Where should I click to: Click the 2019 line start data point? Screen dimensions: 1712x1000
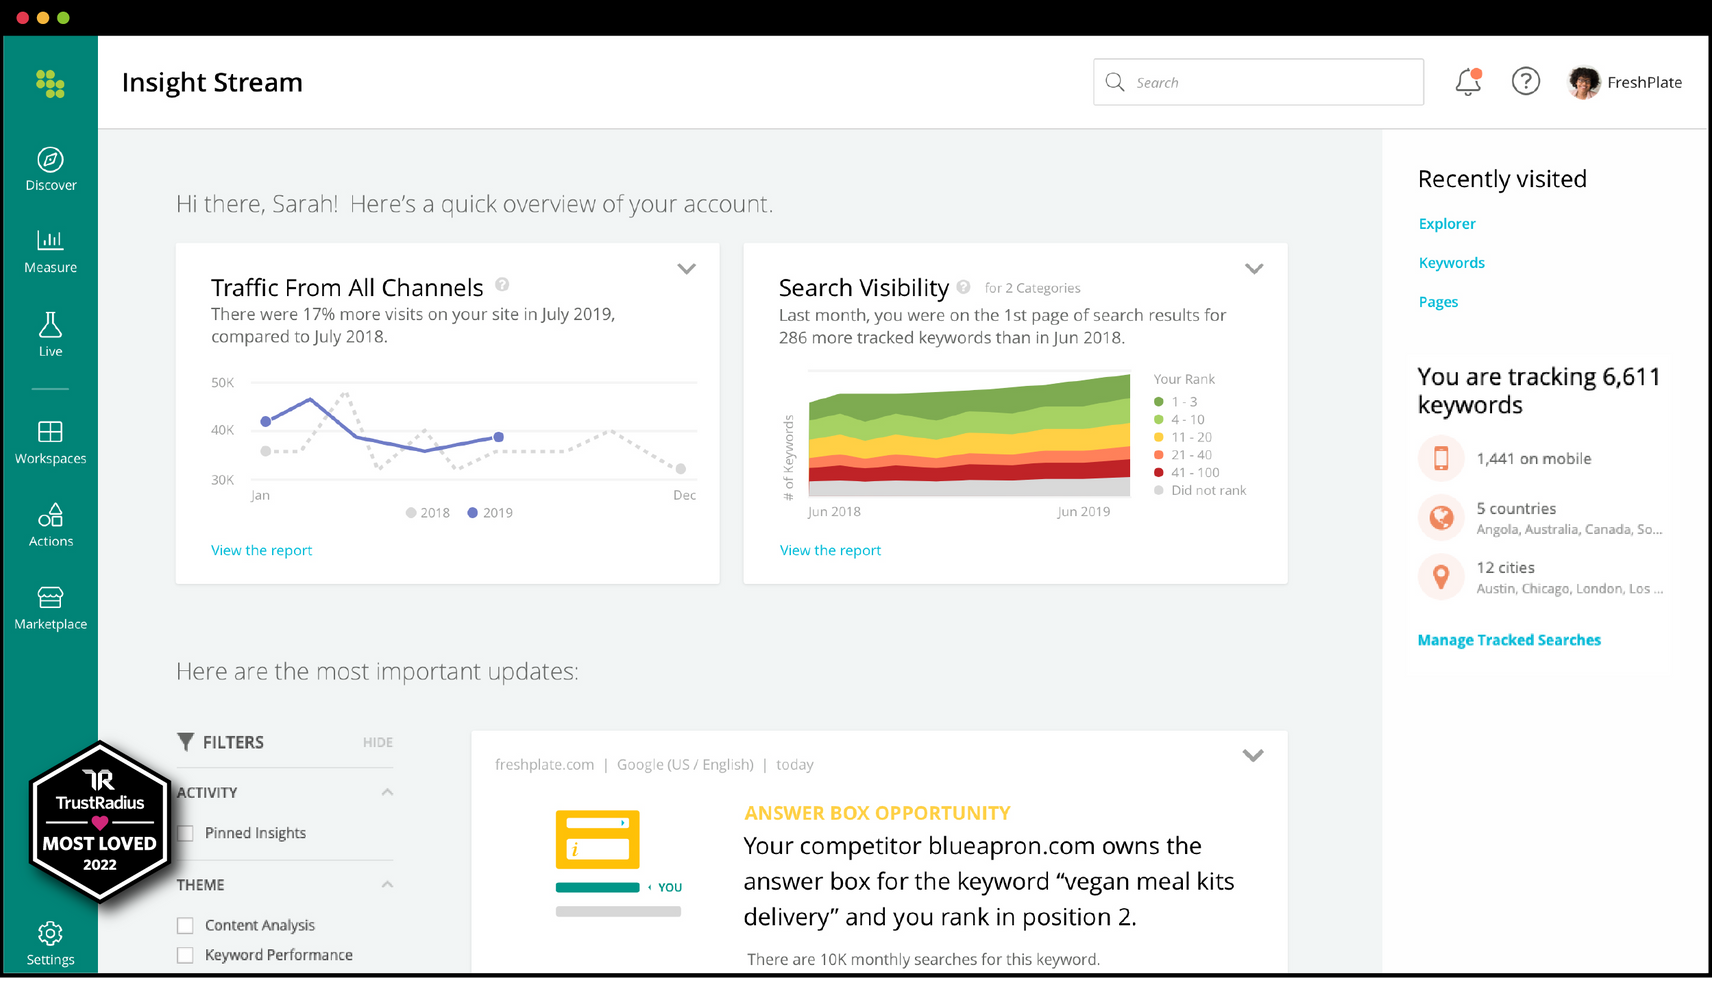tap(266, 421)
